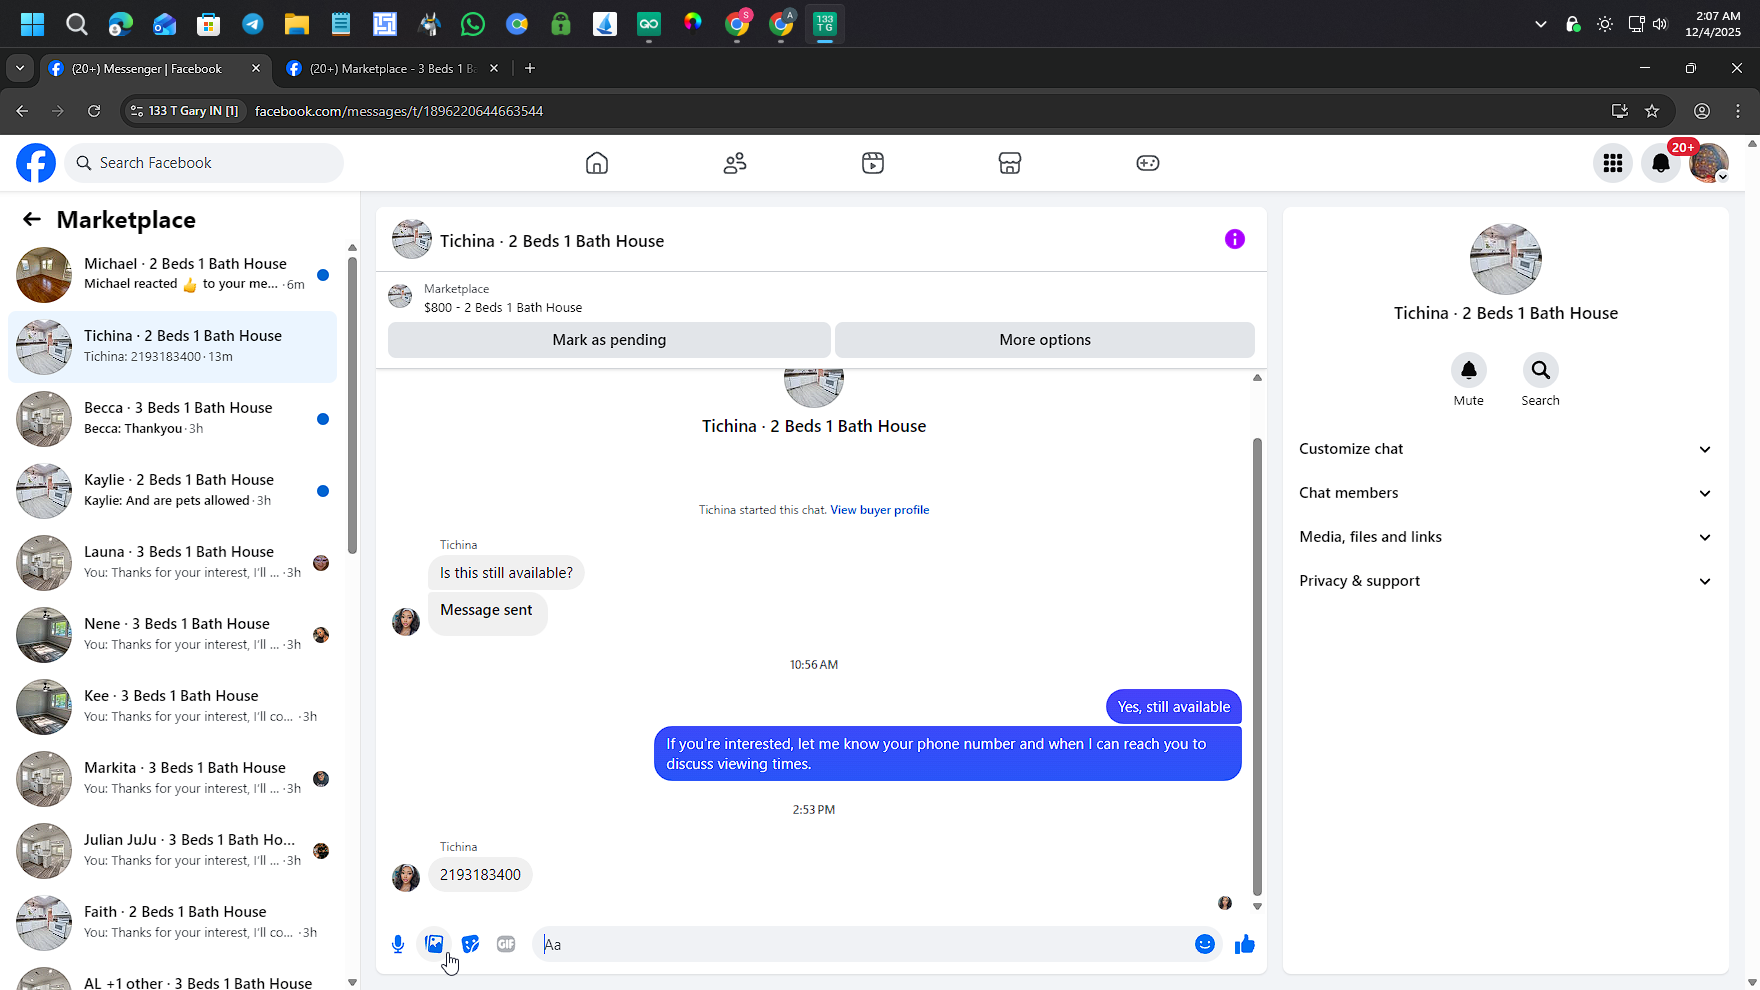Open browser tab search dropdown arrow
The width and height of the screenshot is (1760, 990).
[20, 68]
